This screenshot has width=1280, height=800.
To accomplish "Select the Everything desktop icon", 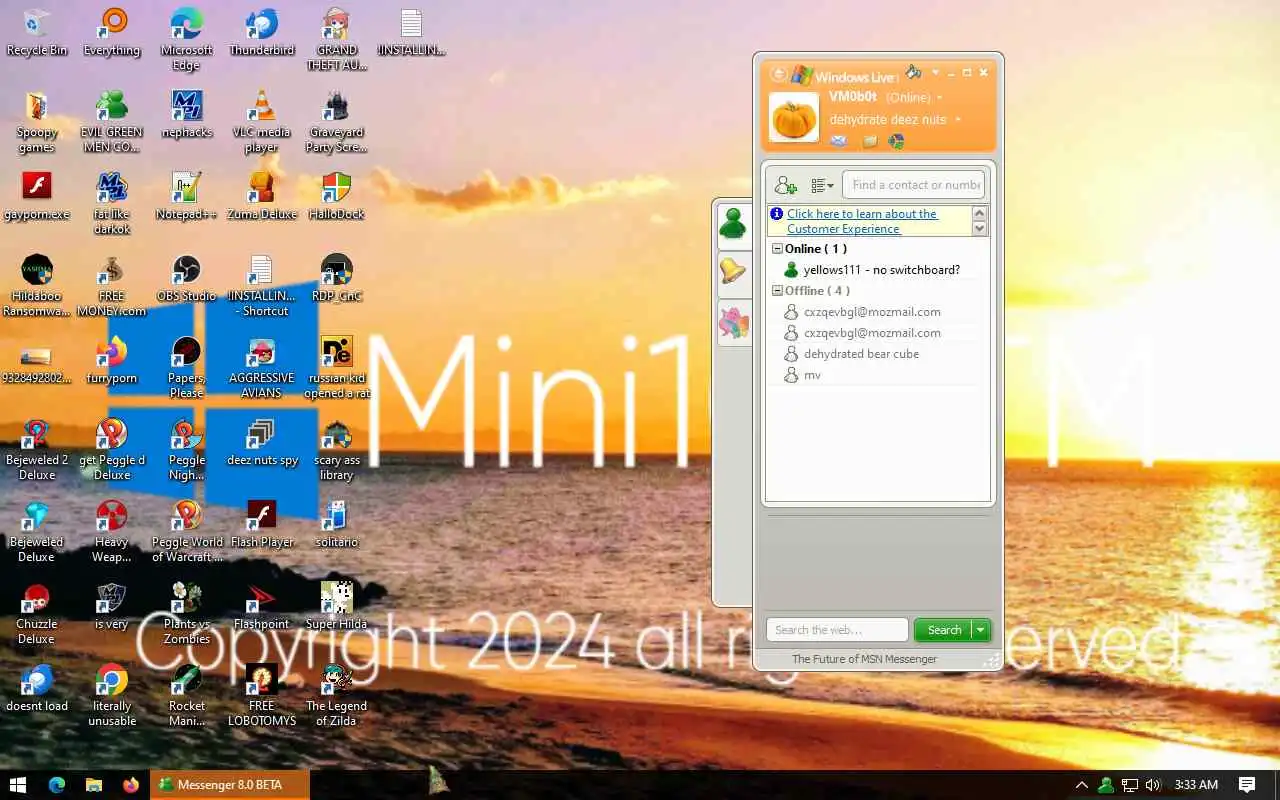I will (x=112, y=32).
